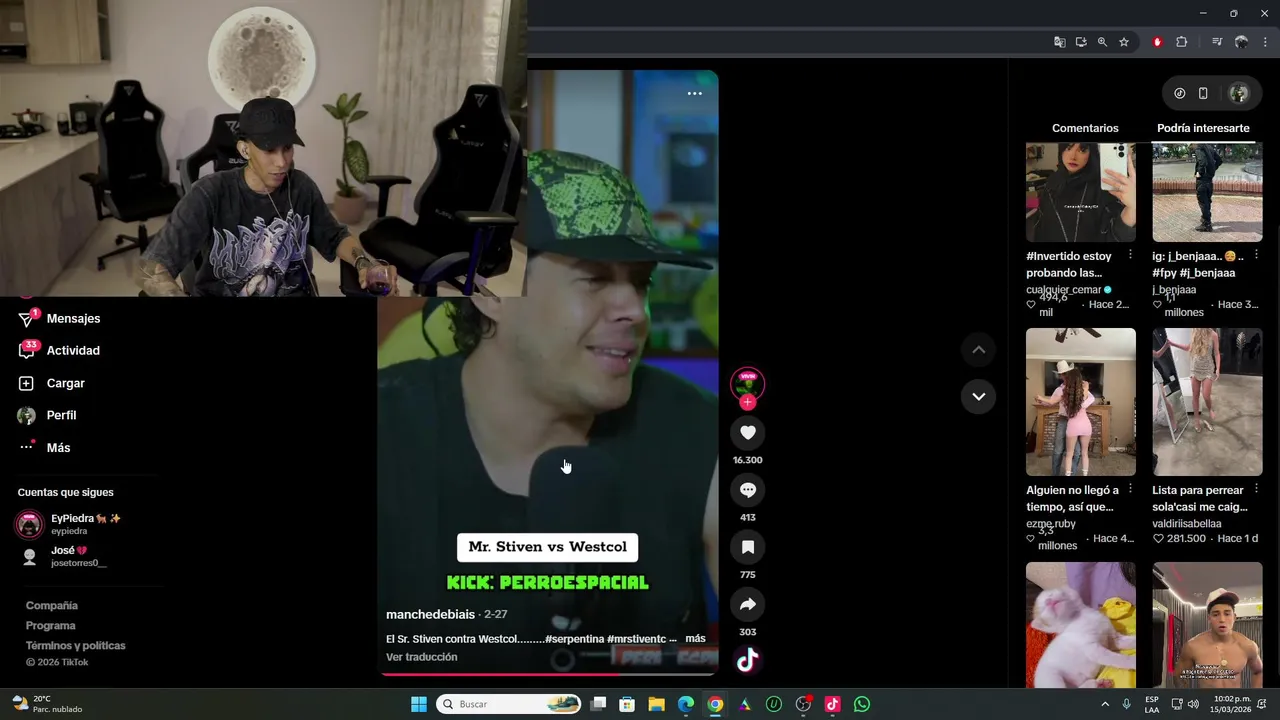1280x720 pixels.
Task: Click the video progress bar
Action: pyautogui.click(x=548, y=674)
